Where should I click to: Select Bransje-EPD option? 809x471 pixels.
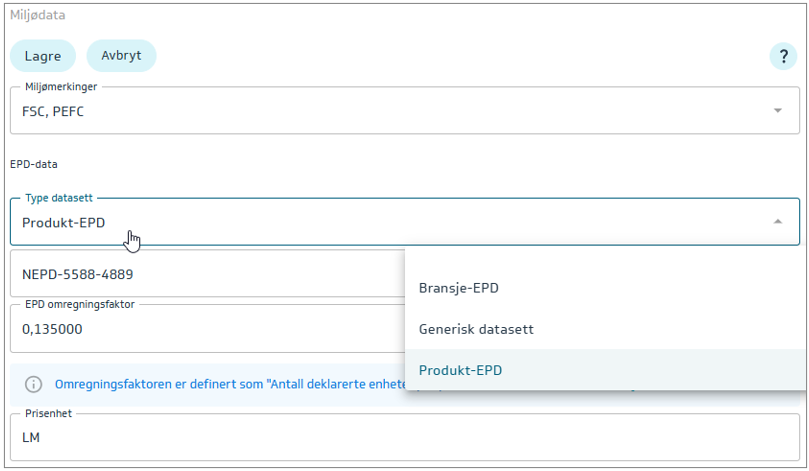click(605, 288)
